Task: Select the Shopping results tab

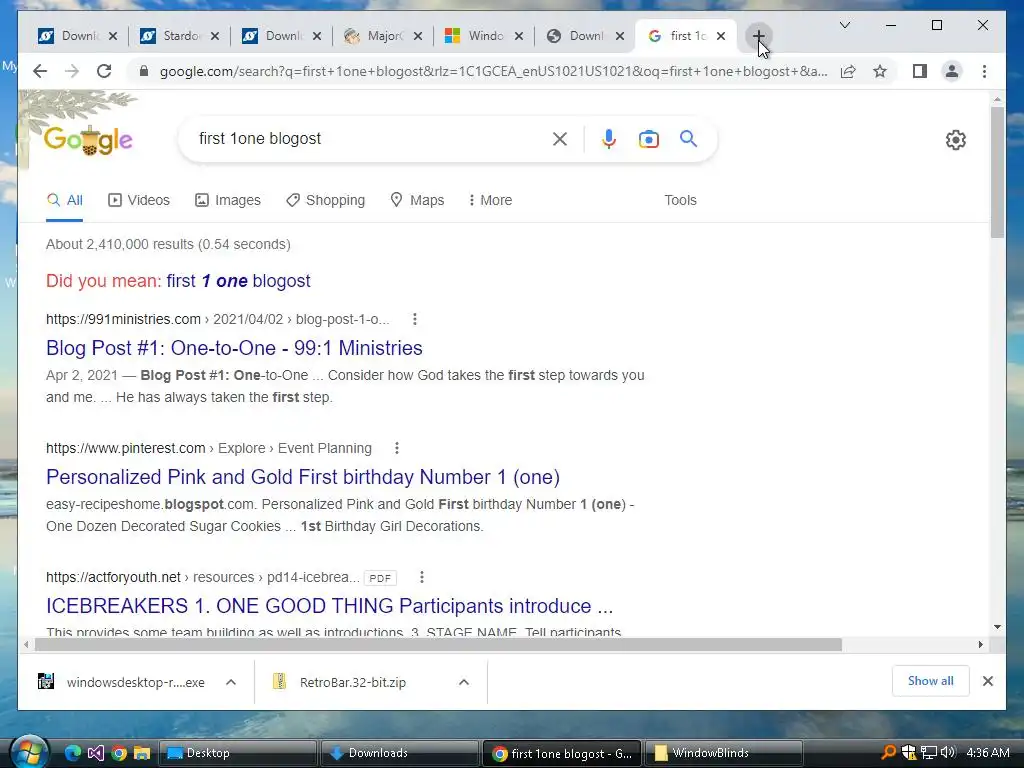Action: click(x=325, y=200)
